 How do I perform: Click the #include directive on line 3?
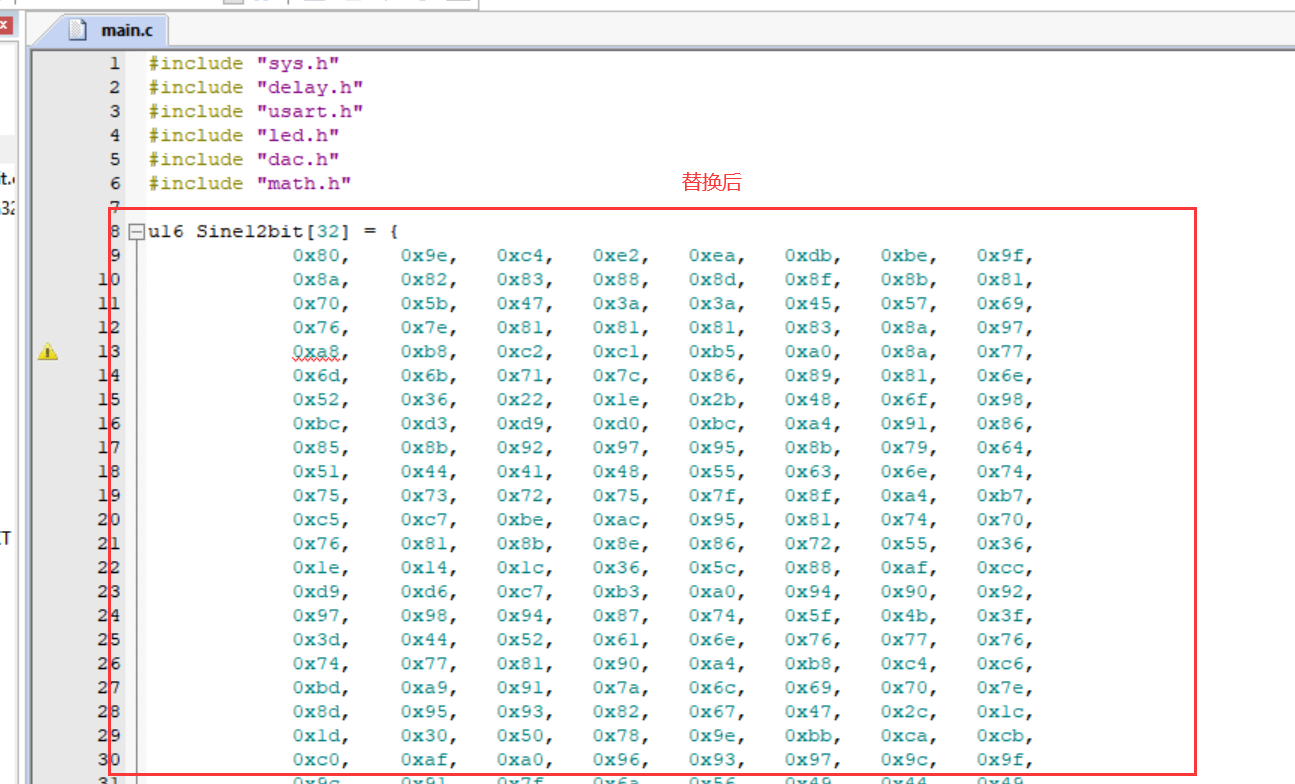196,112
